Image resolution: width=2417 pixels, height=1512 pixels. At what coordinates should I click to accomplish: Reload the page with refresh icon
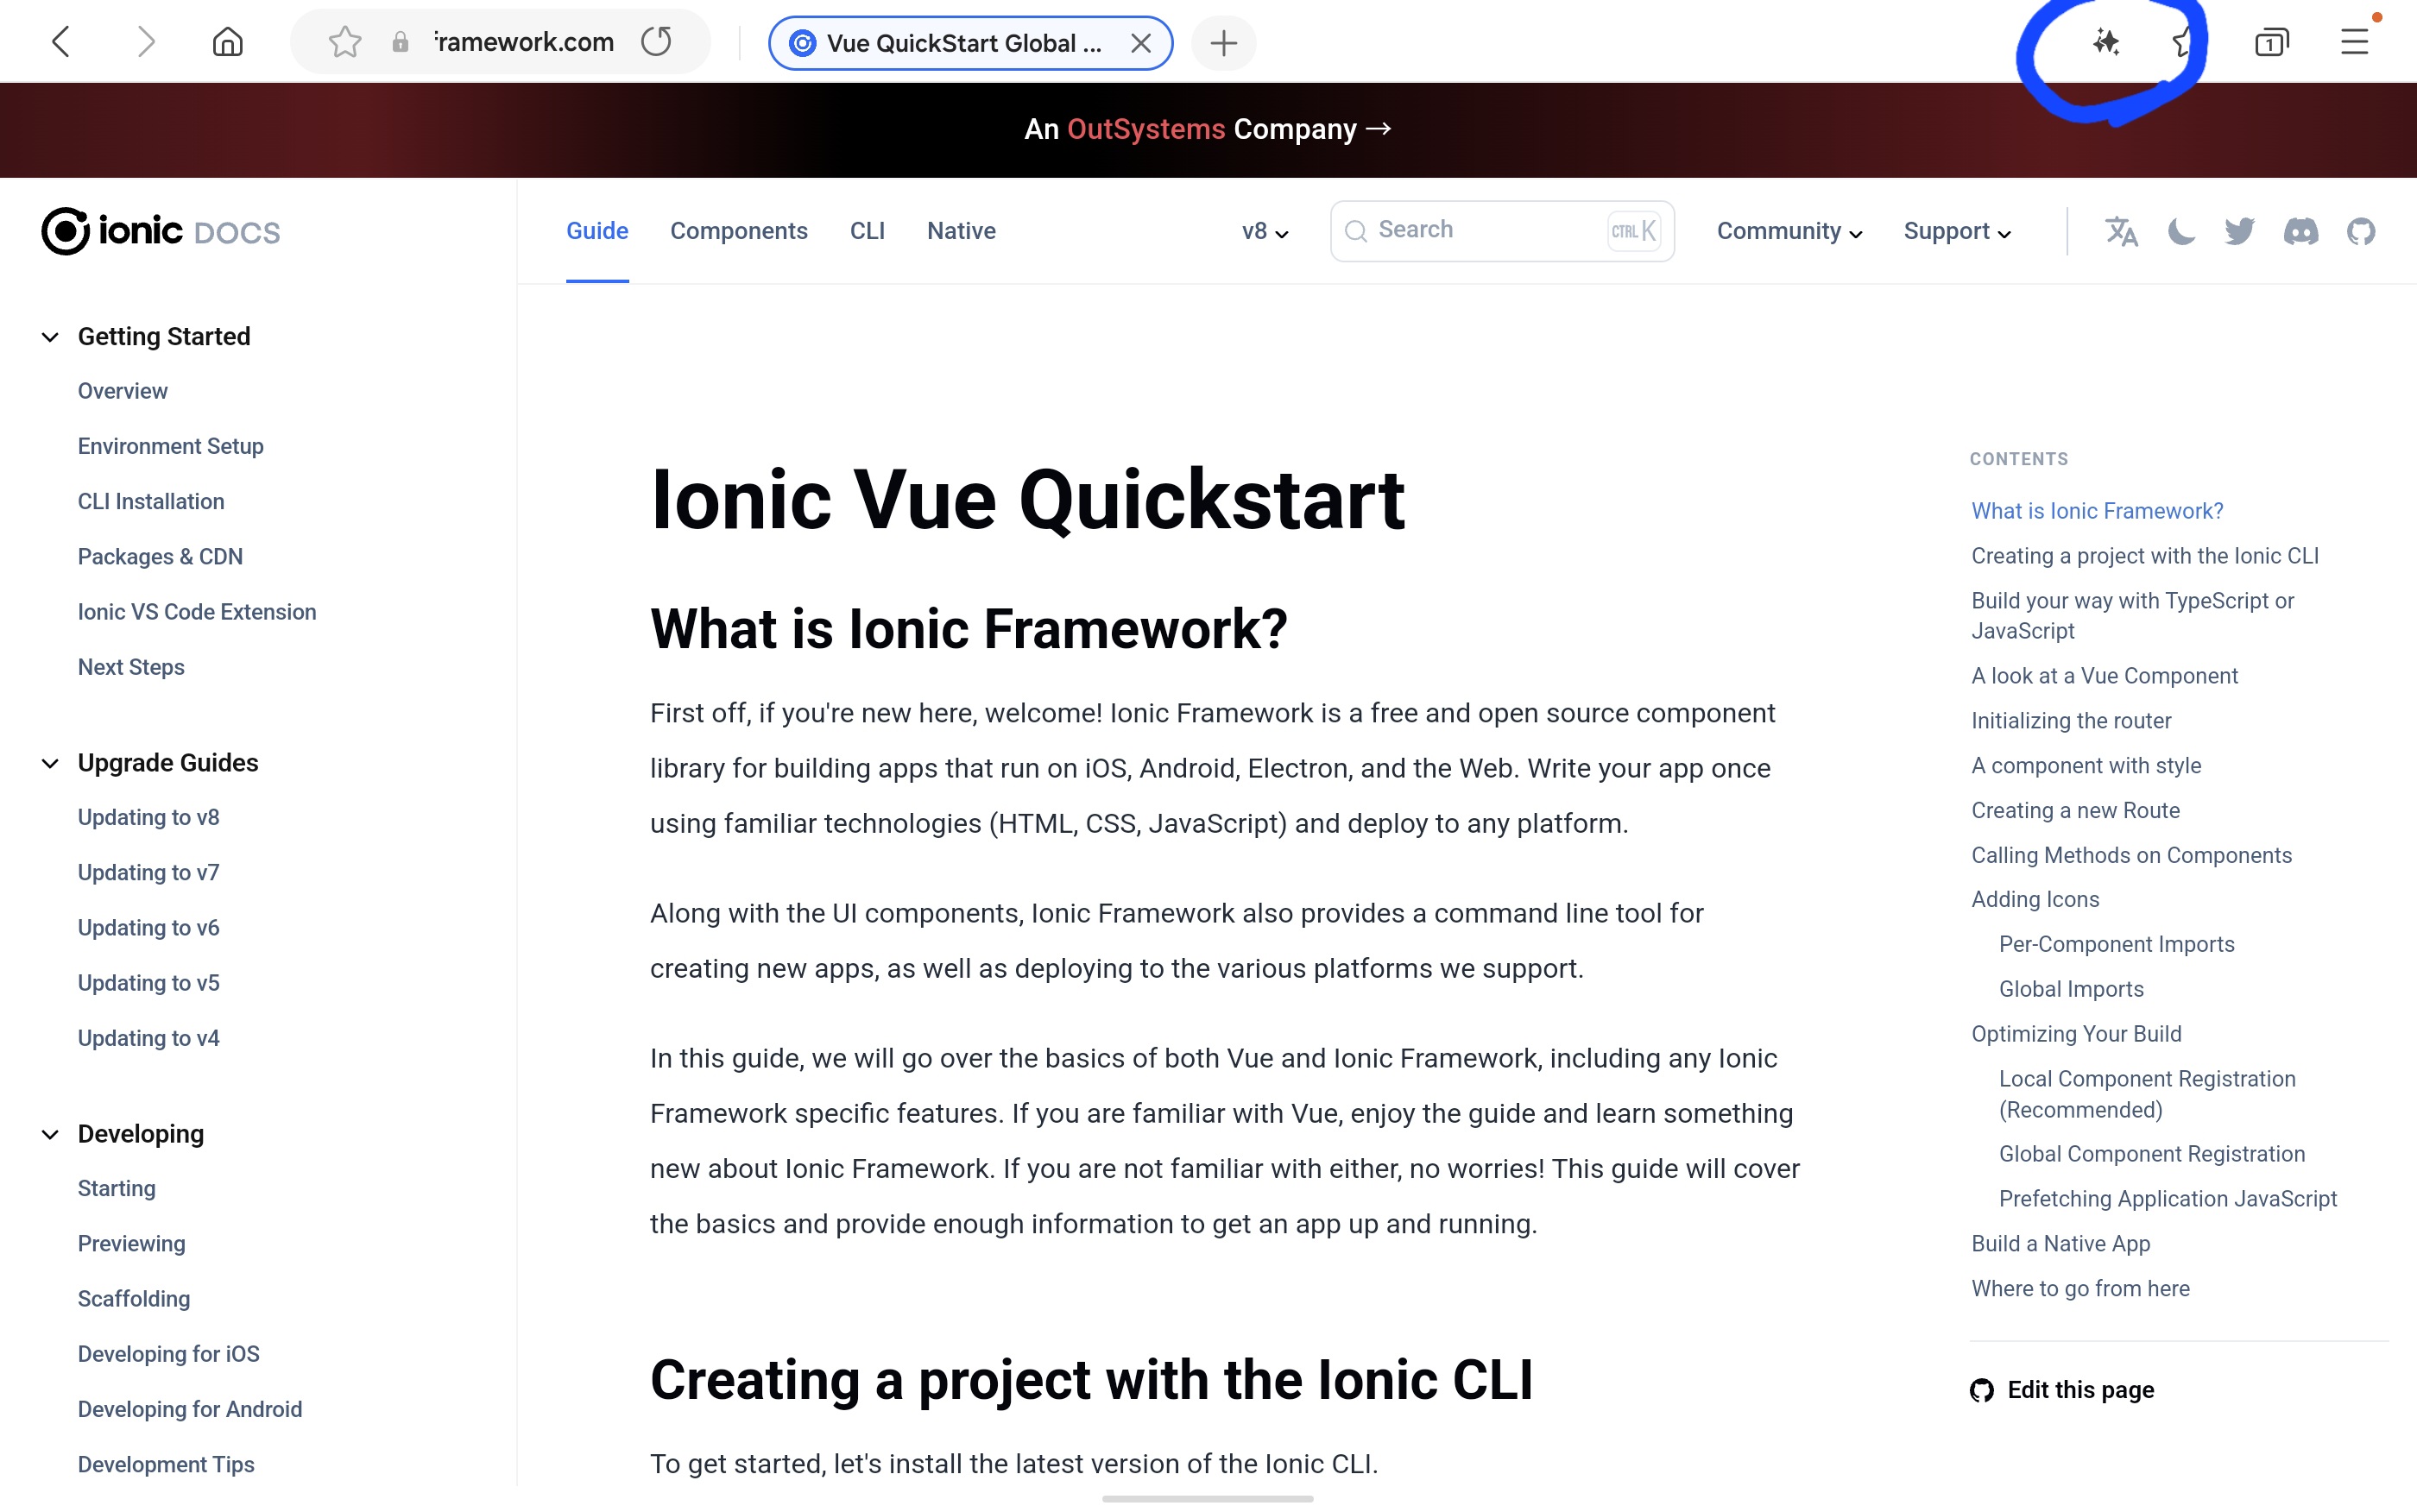657,42
